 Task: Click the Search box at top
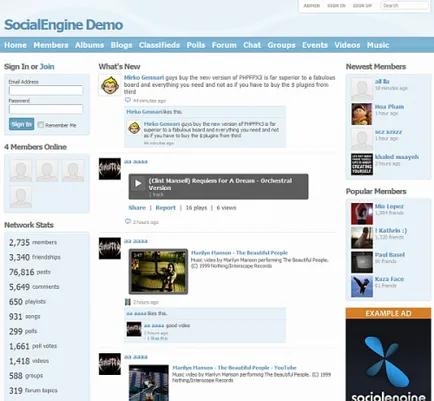(x=405, y=5)
